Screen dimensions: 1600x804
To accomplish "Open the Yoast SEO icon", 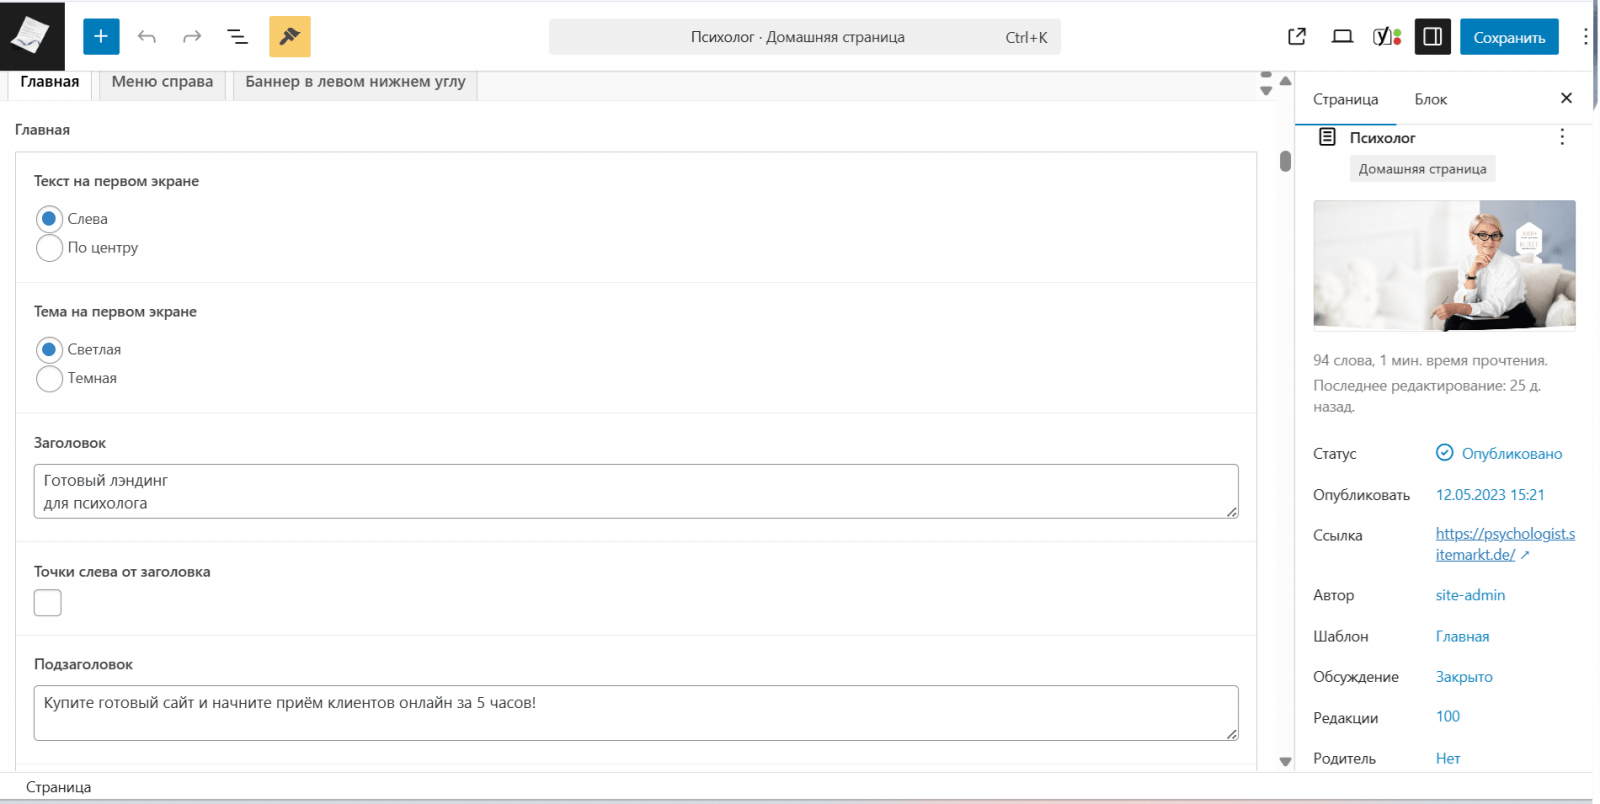I will (1387, 37).
